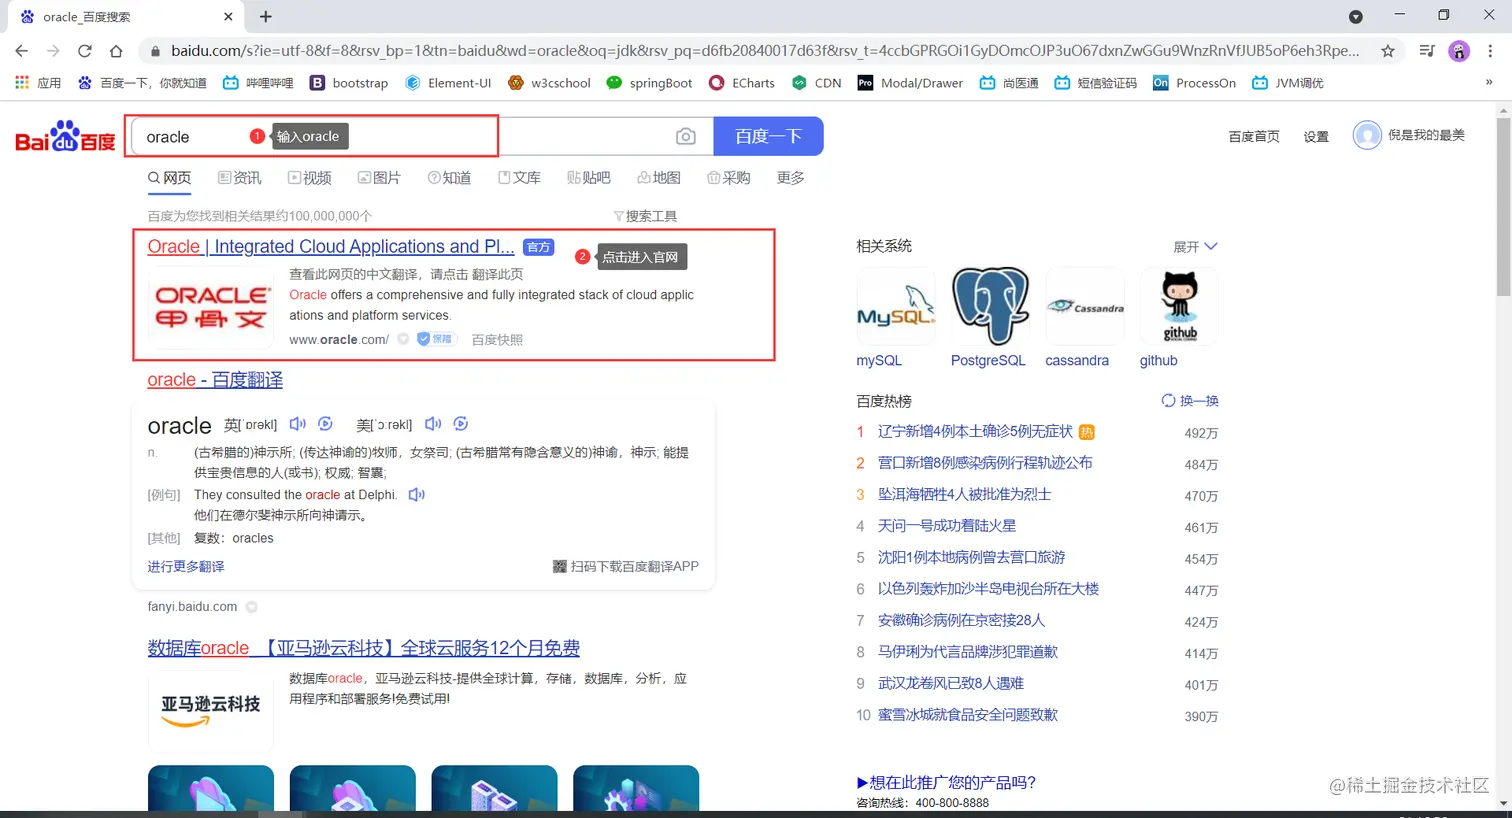Switch to 文库 tab
The image size is (1512, 818).
(520, 178)
